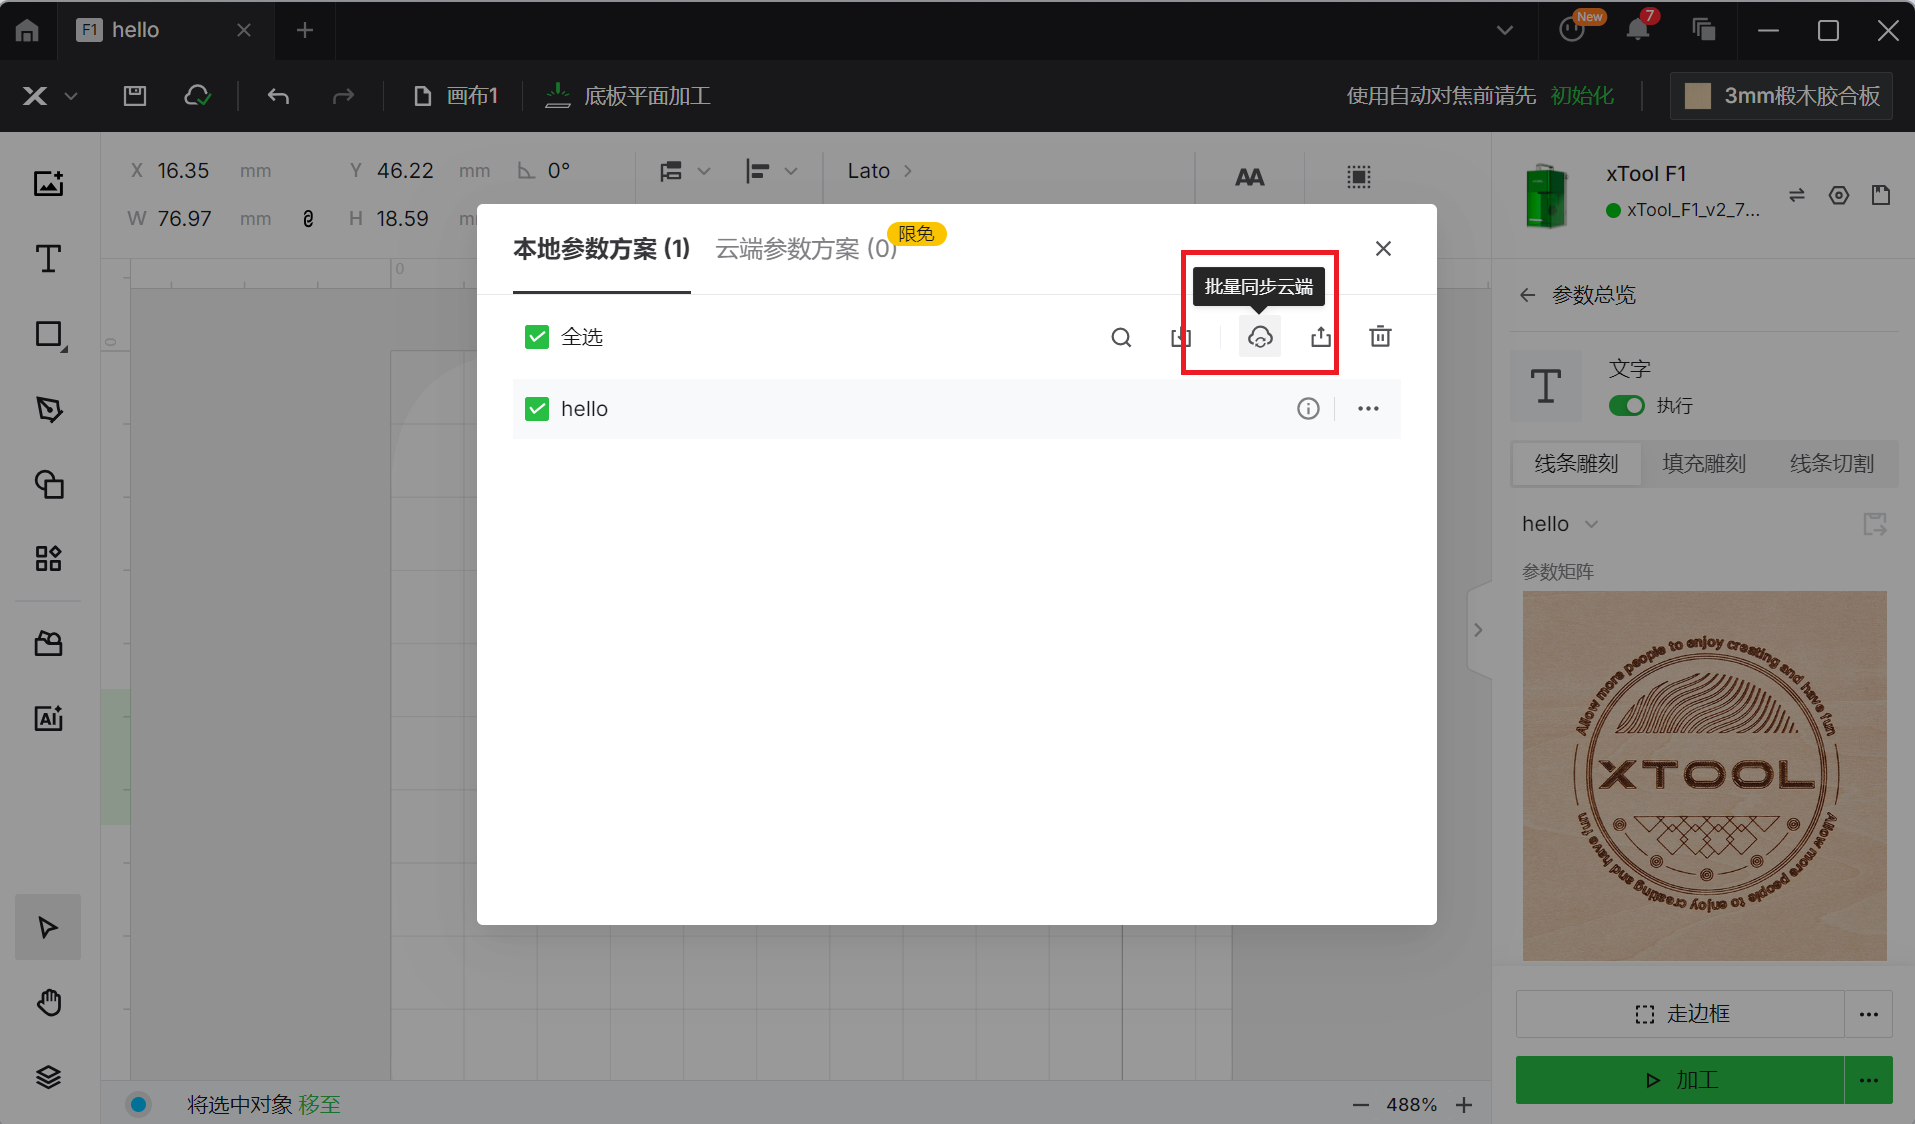Open more options for hello preset
Screen dimensions: 1915x1124
[x=1368, y=408]
